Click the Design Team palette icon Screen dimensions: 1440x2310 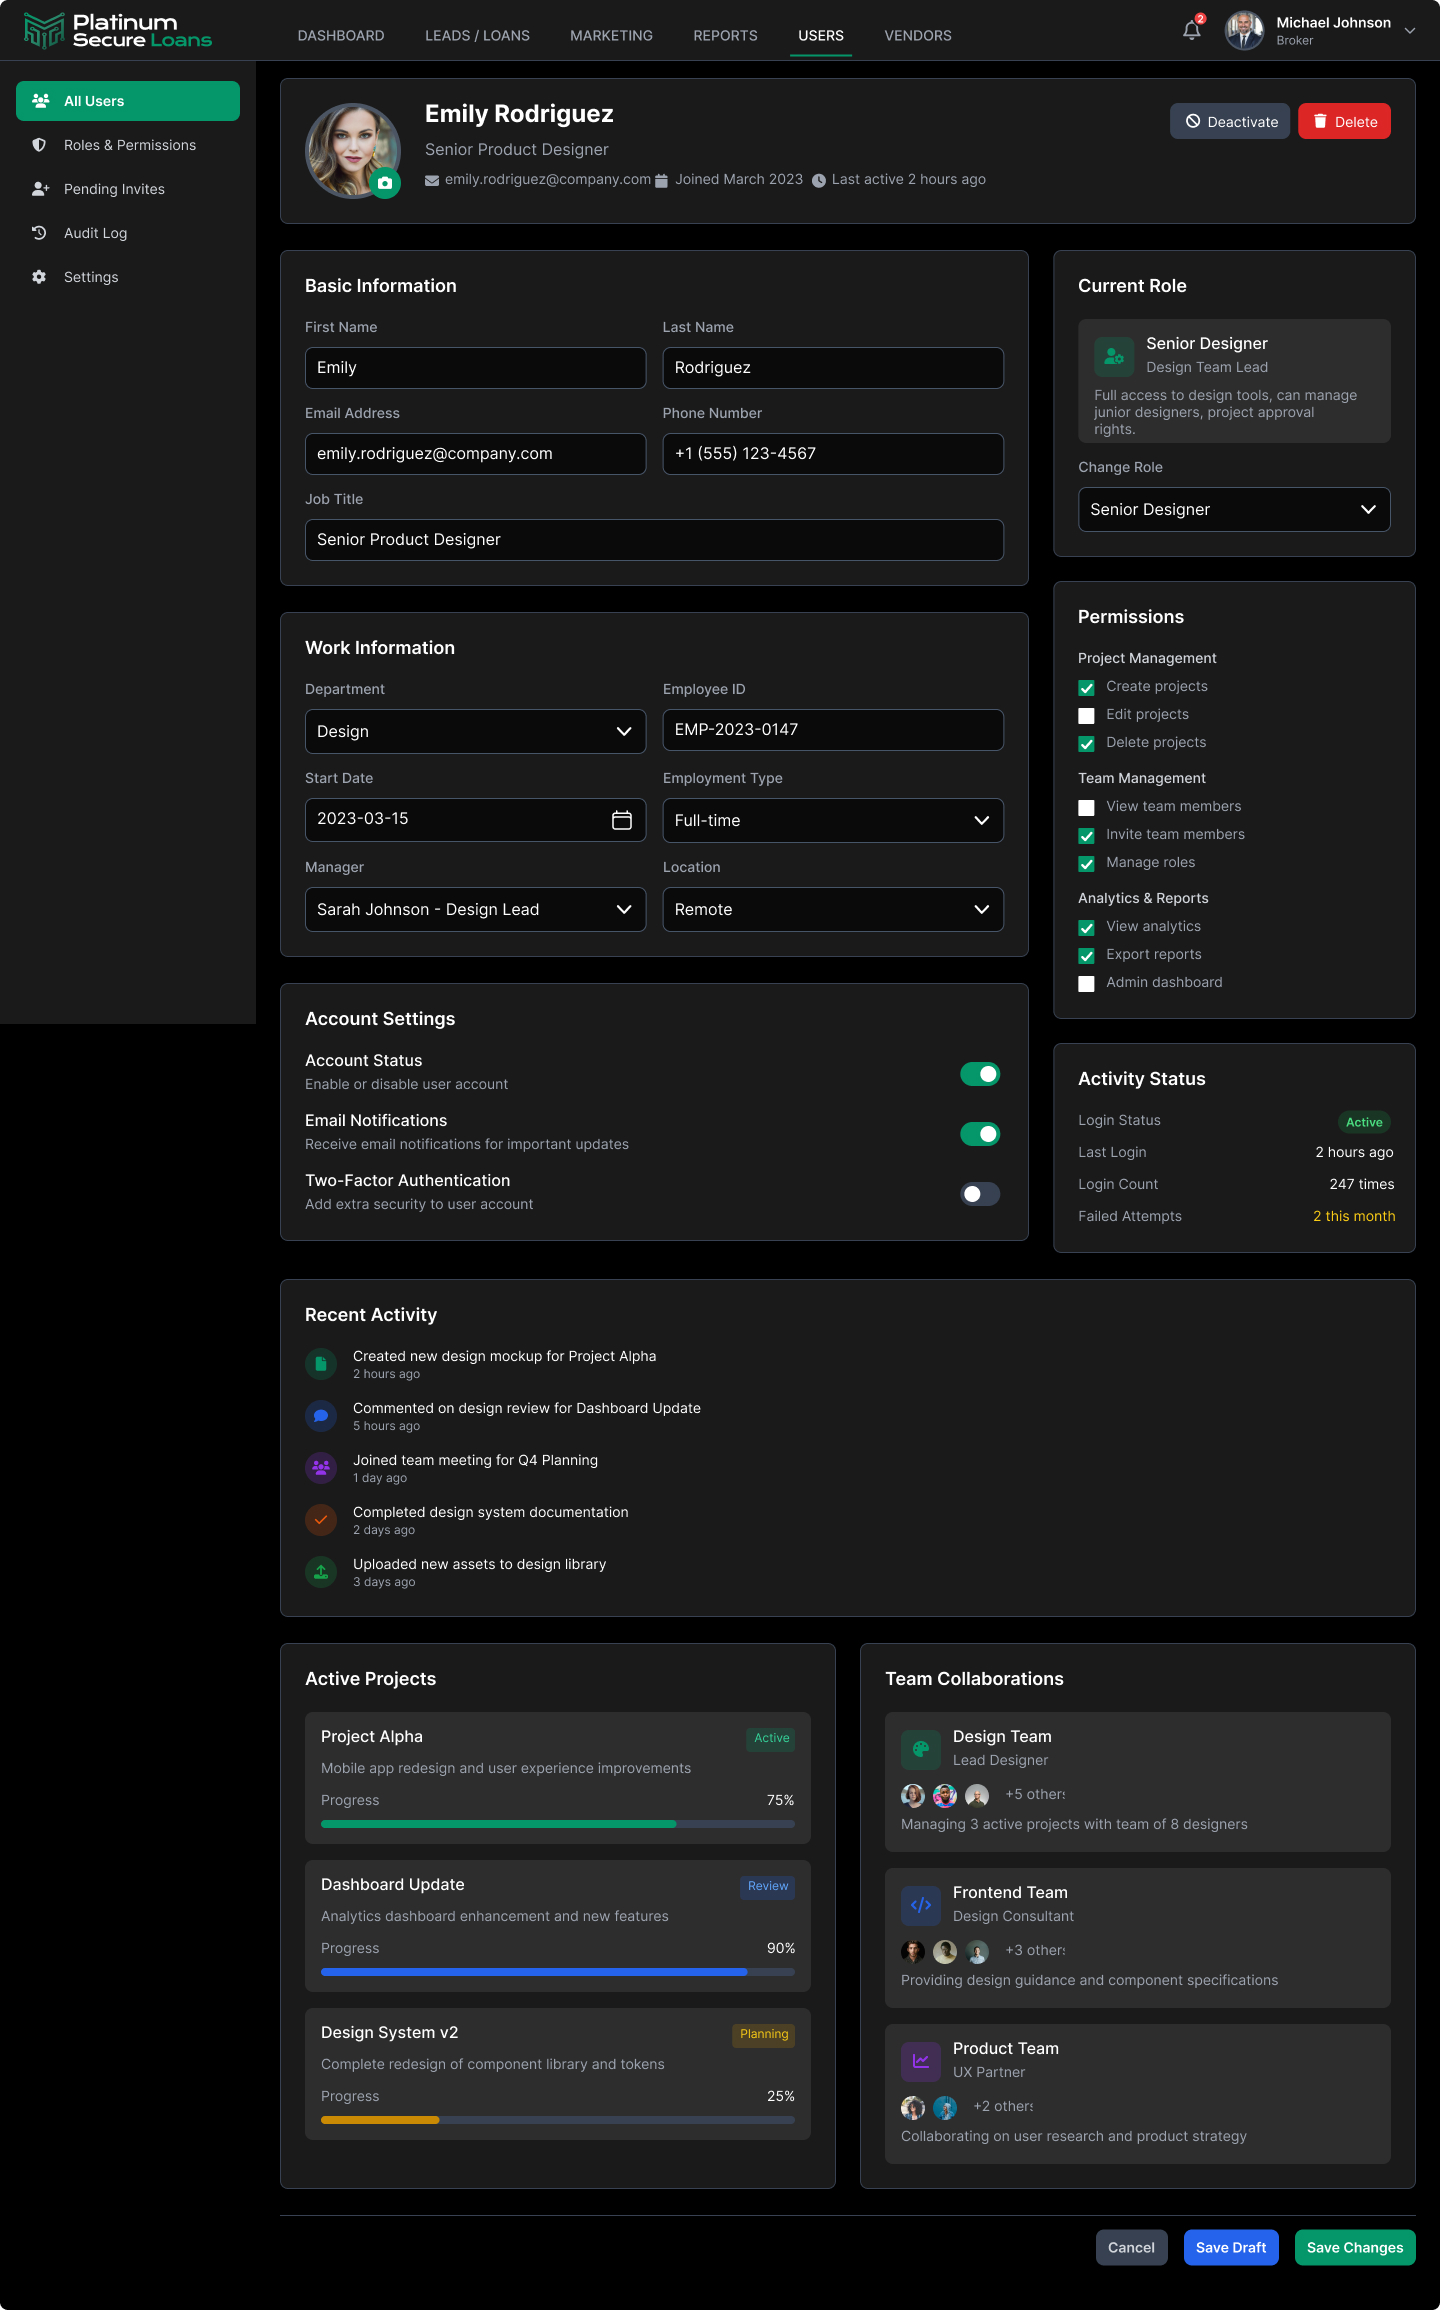[921, 1749]
